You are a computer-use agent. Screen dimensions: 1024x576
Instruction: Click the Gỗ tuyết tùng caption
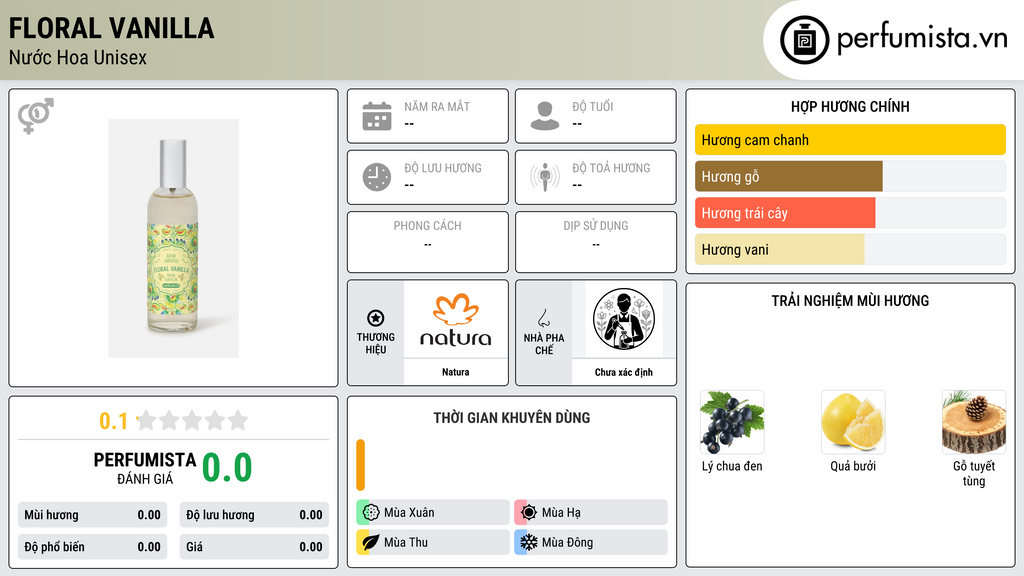[x=974, y=473]
